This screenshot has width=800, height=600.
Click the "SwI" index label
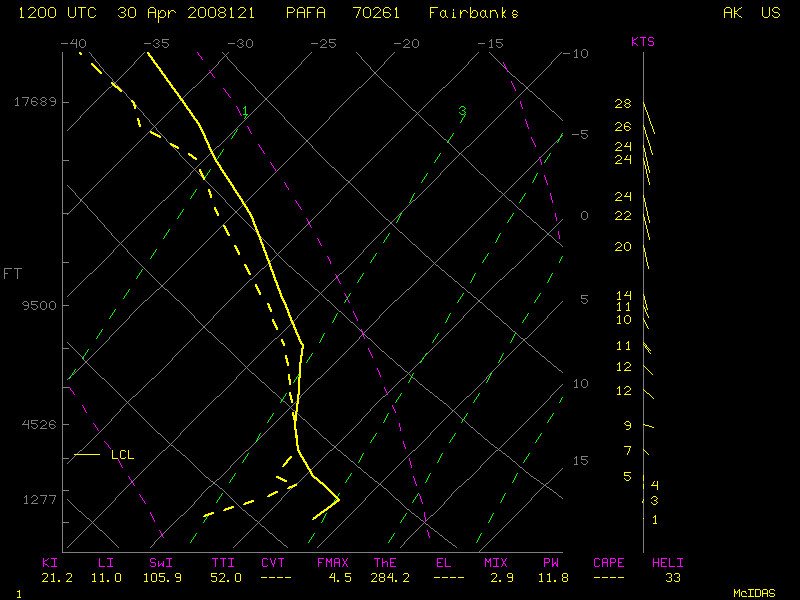point(161,563)
